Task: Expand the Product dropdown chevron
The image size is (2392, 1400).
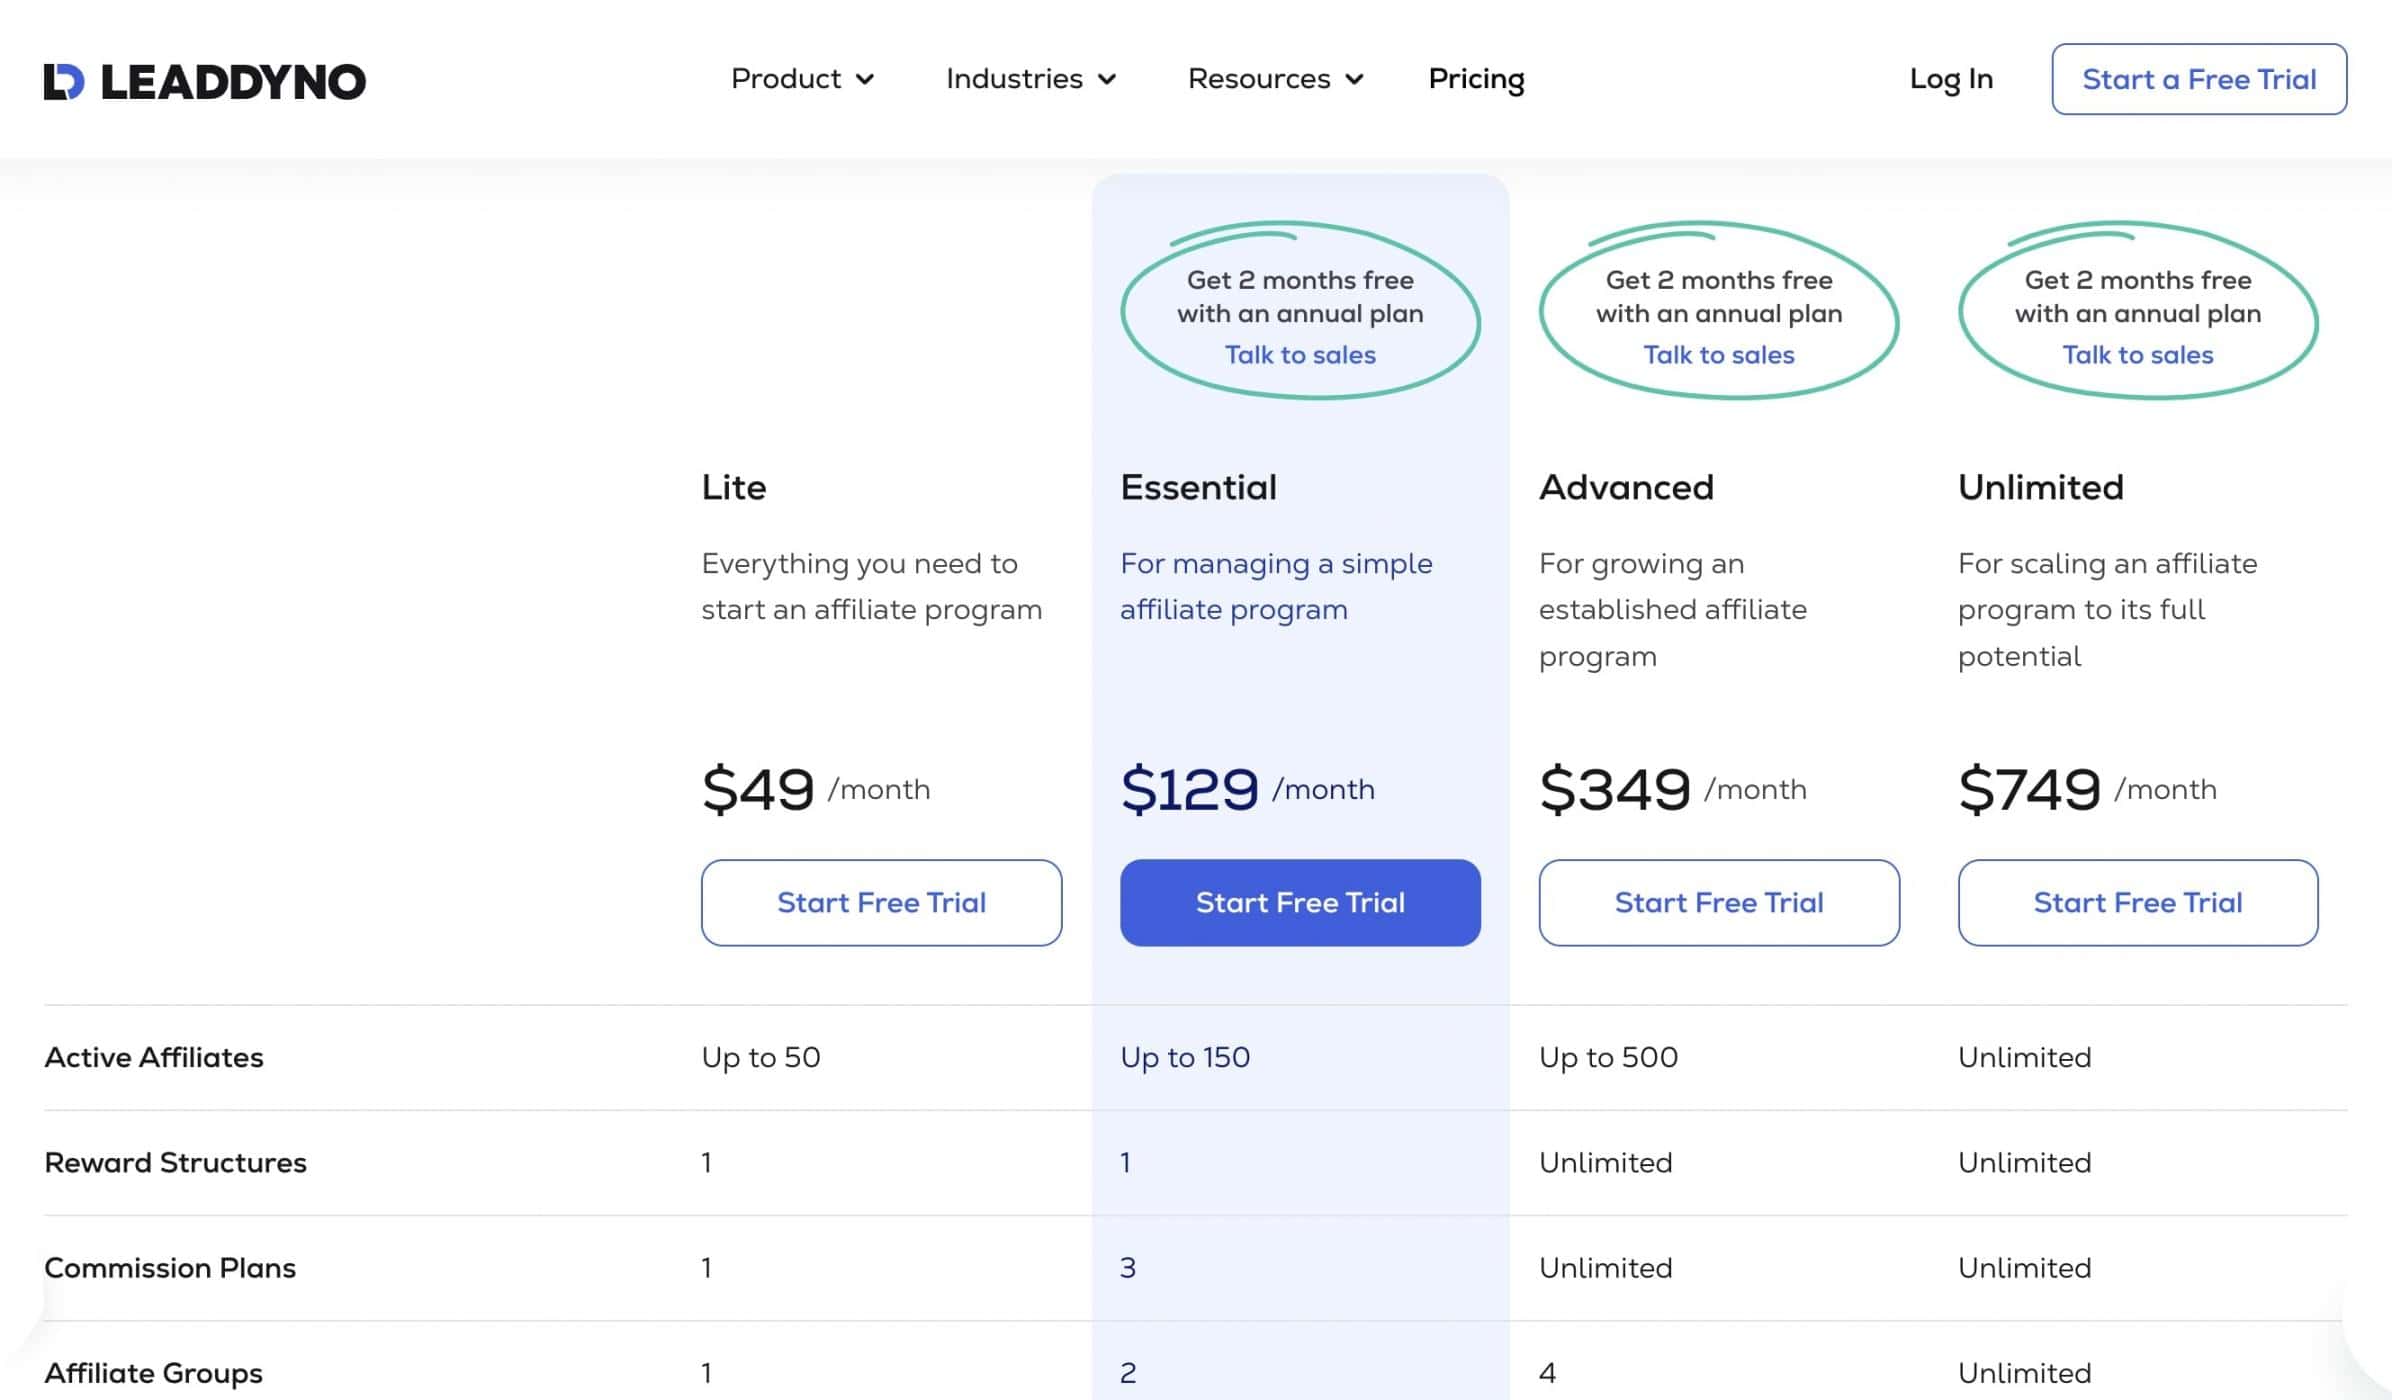Action: [x=865, y=79]
